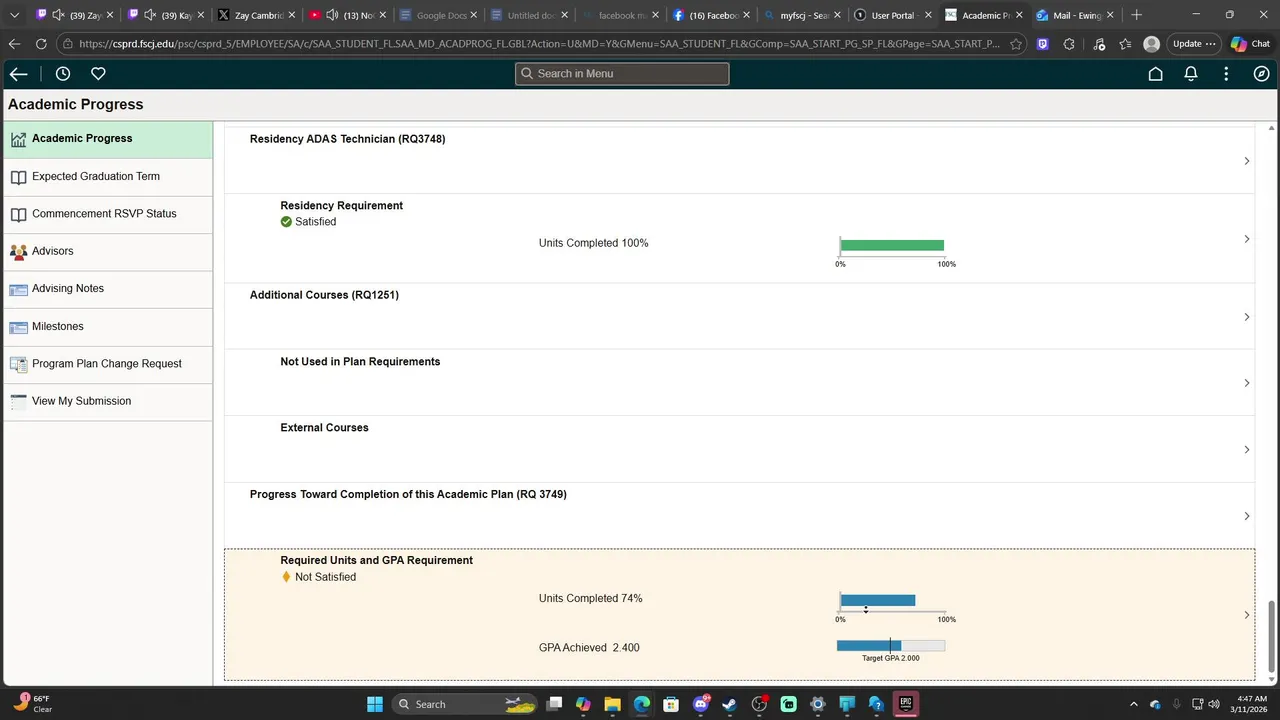The image size is (1280, 720).
Task: Open Commencement RSVP Status in sidebar
Action: tap(108, 214)
